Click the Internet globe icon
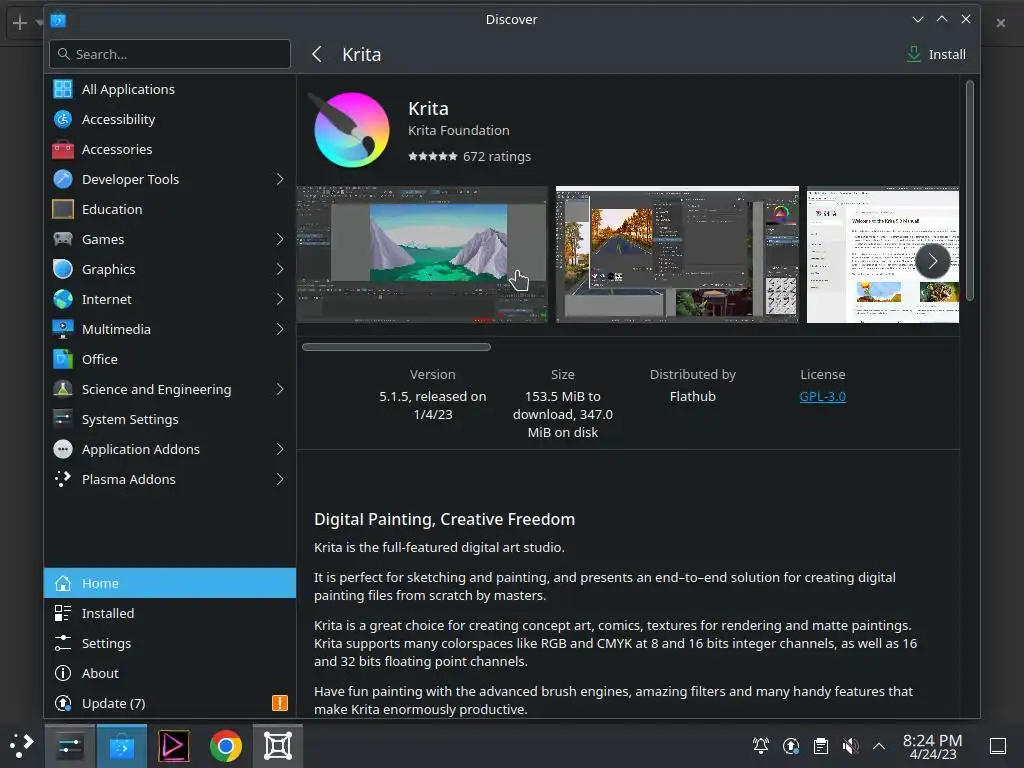This screenshot has width=1024, height=768. tap(63, 299)
